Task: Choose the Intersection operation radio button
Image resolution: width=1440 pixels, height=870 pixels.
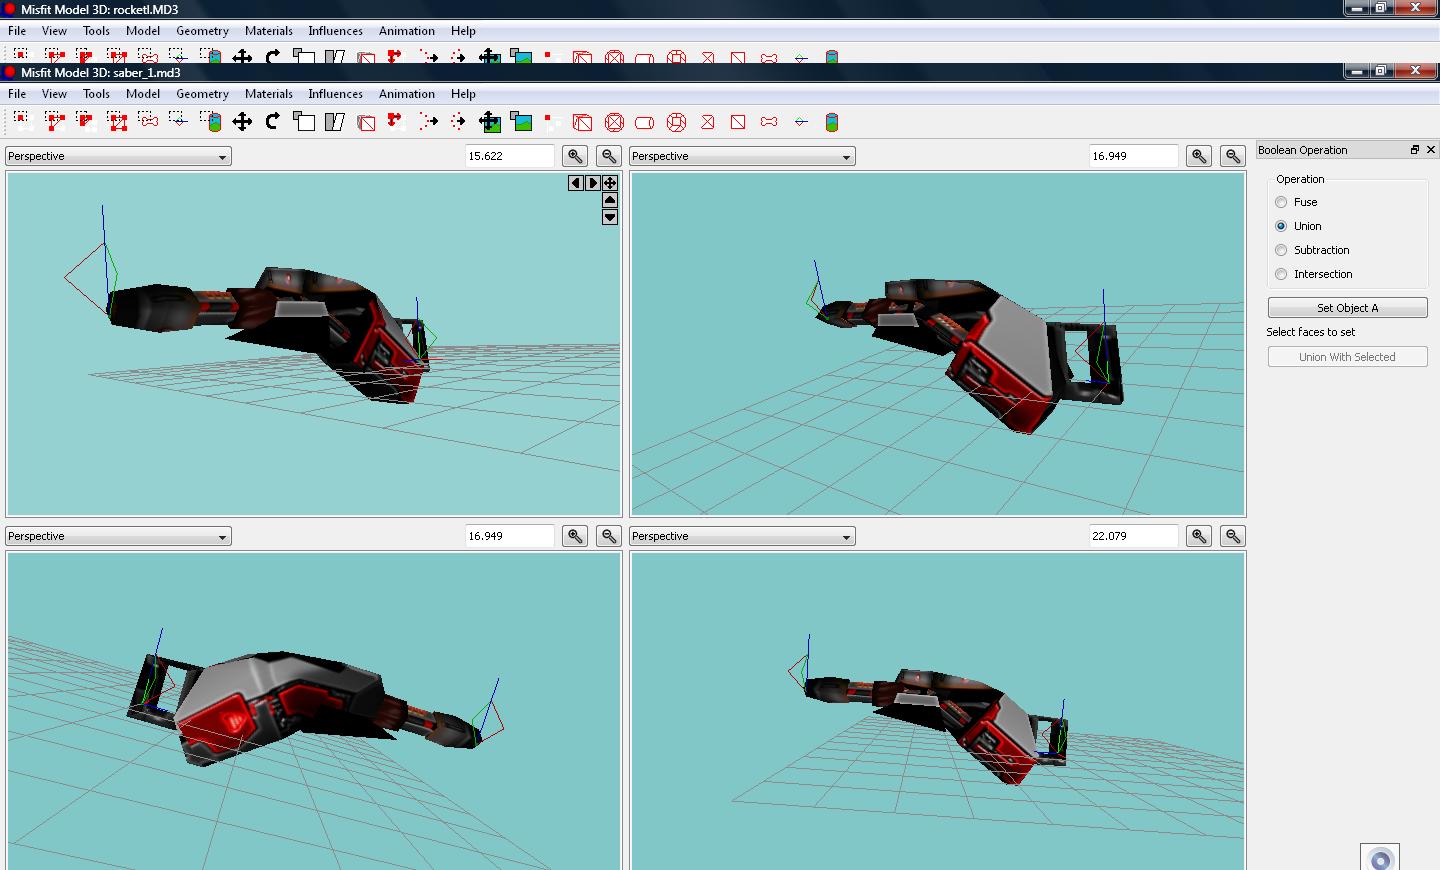Action: [1281, 274]
